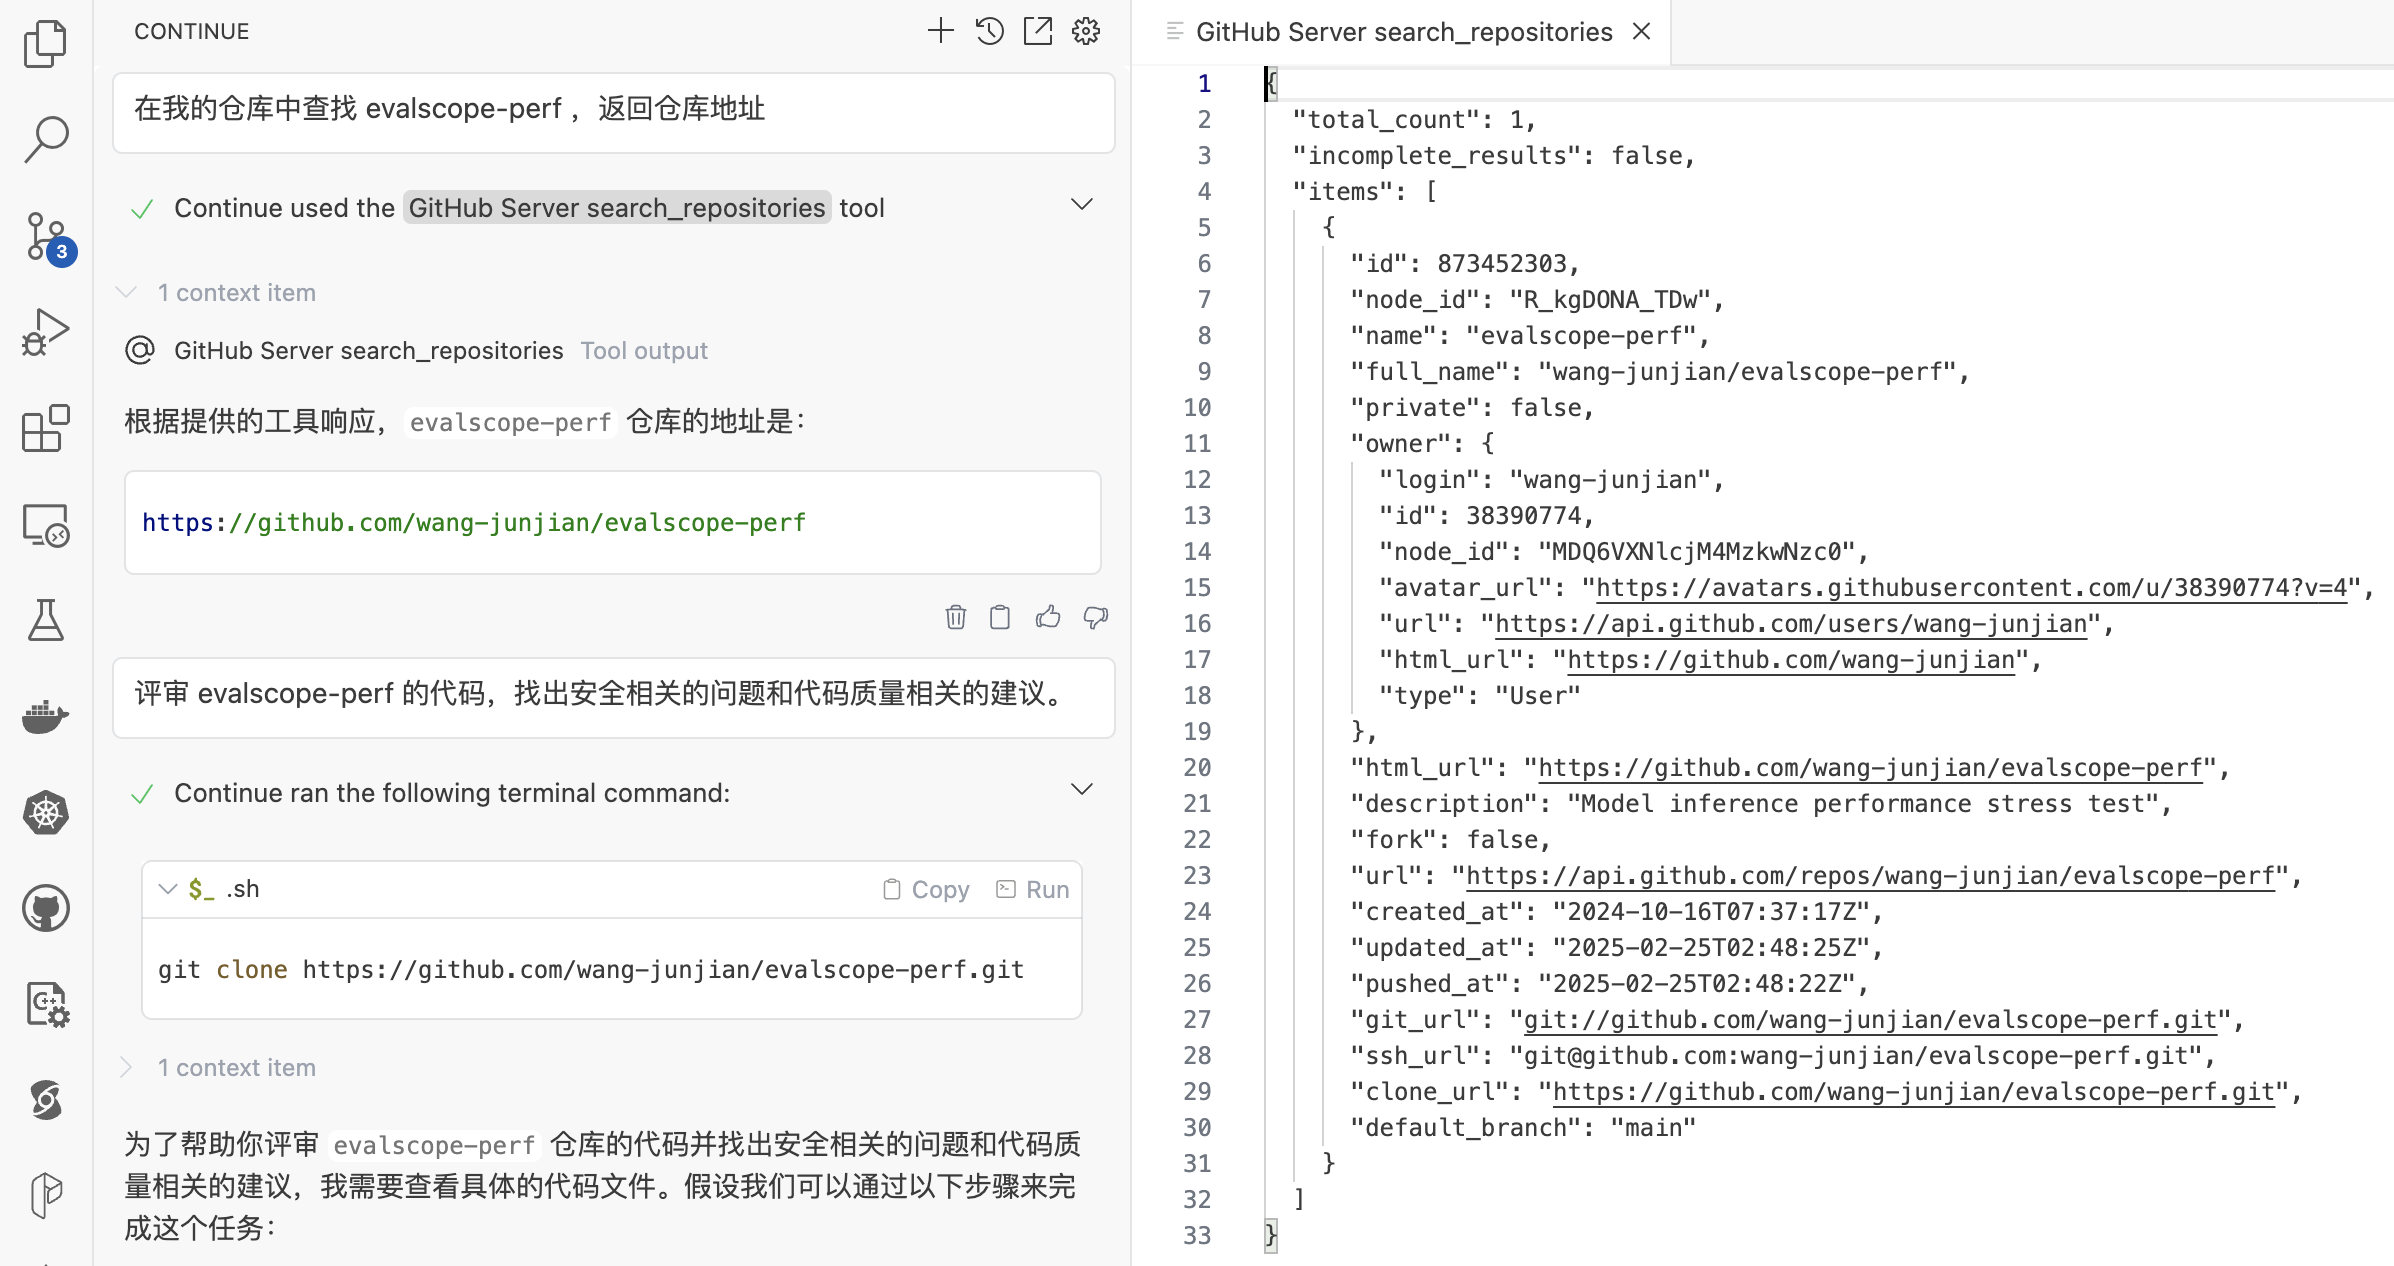Open the Kubernetes sidebar icon
Image resolution: width=2394 pixels, height=1266 pixels.
(x=45, y=812)
